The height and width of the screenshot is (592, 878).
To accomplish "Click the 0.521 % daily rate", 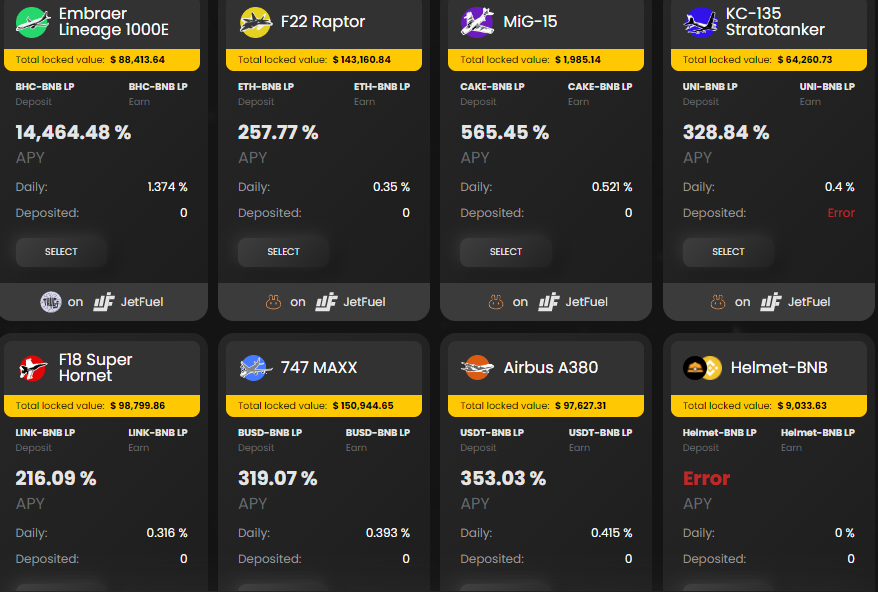I will pos(612,187).
